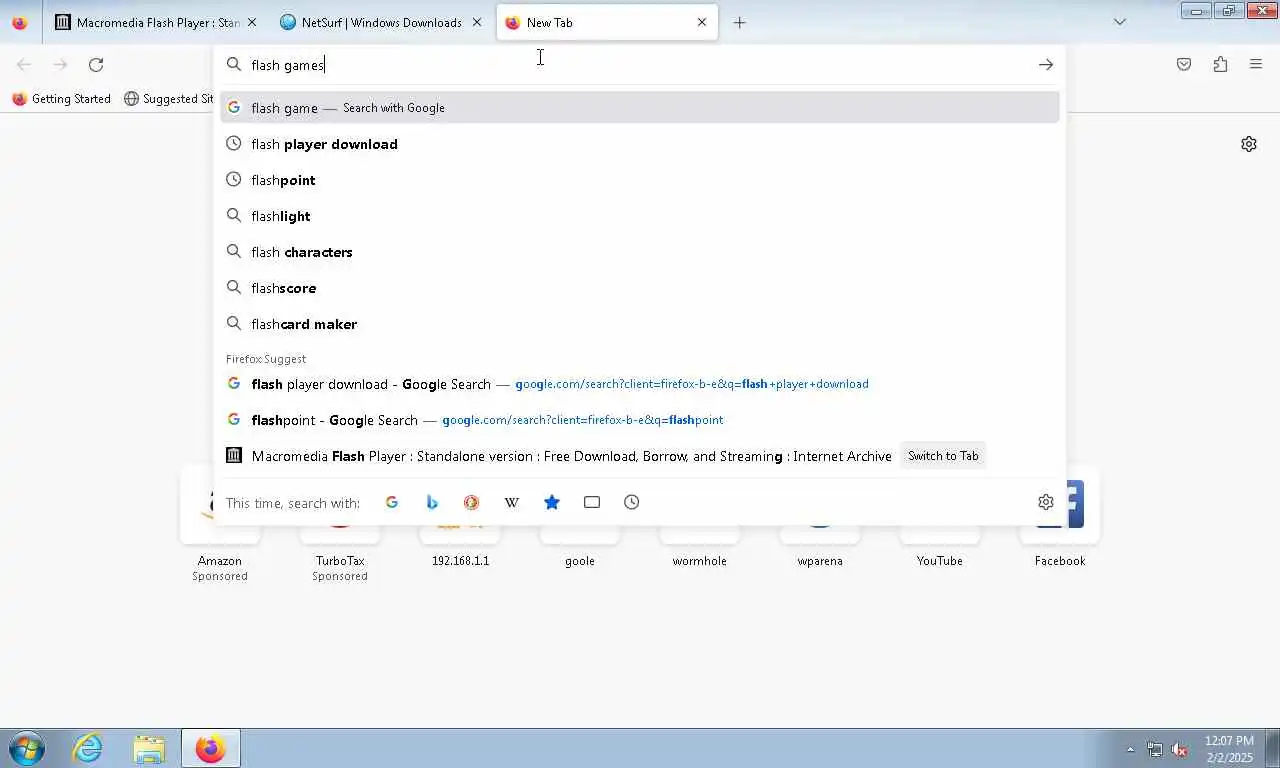Expand the list all tabs chevron
Viewport: 1280px width, 768px height.
click(x=1120, y=22)
